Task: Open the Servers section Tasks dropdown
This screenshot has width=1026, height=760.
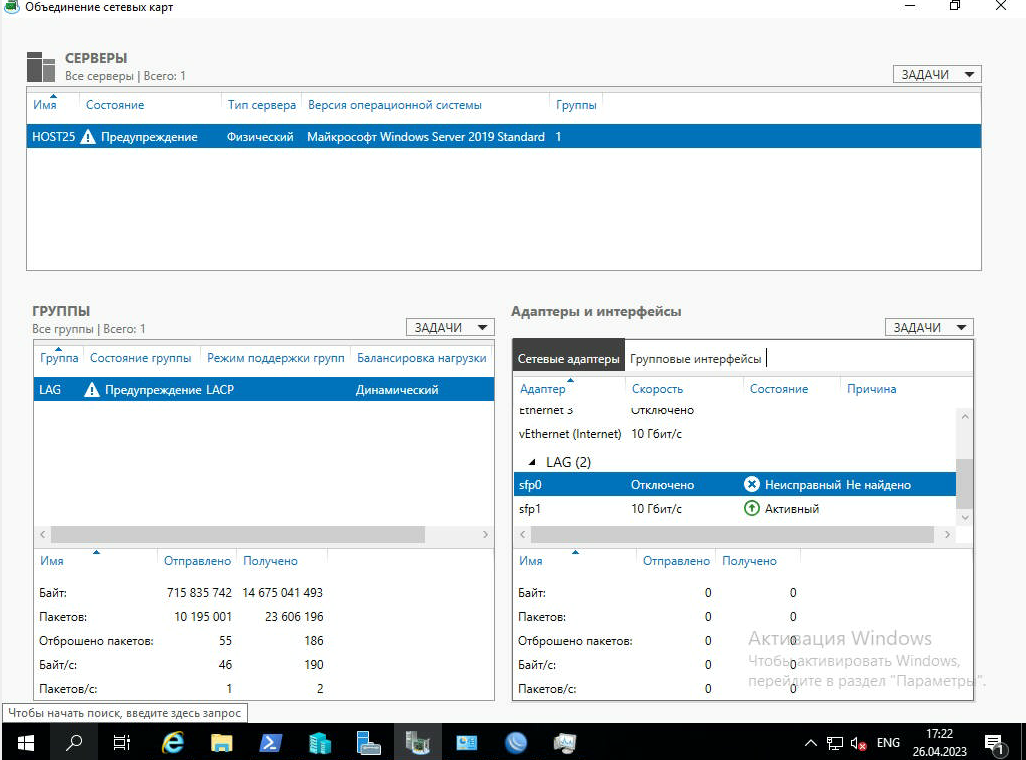Action: pyautogui.click(x=937, y=75)
